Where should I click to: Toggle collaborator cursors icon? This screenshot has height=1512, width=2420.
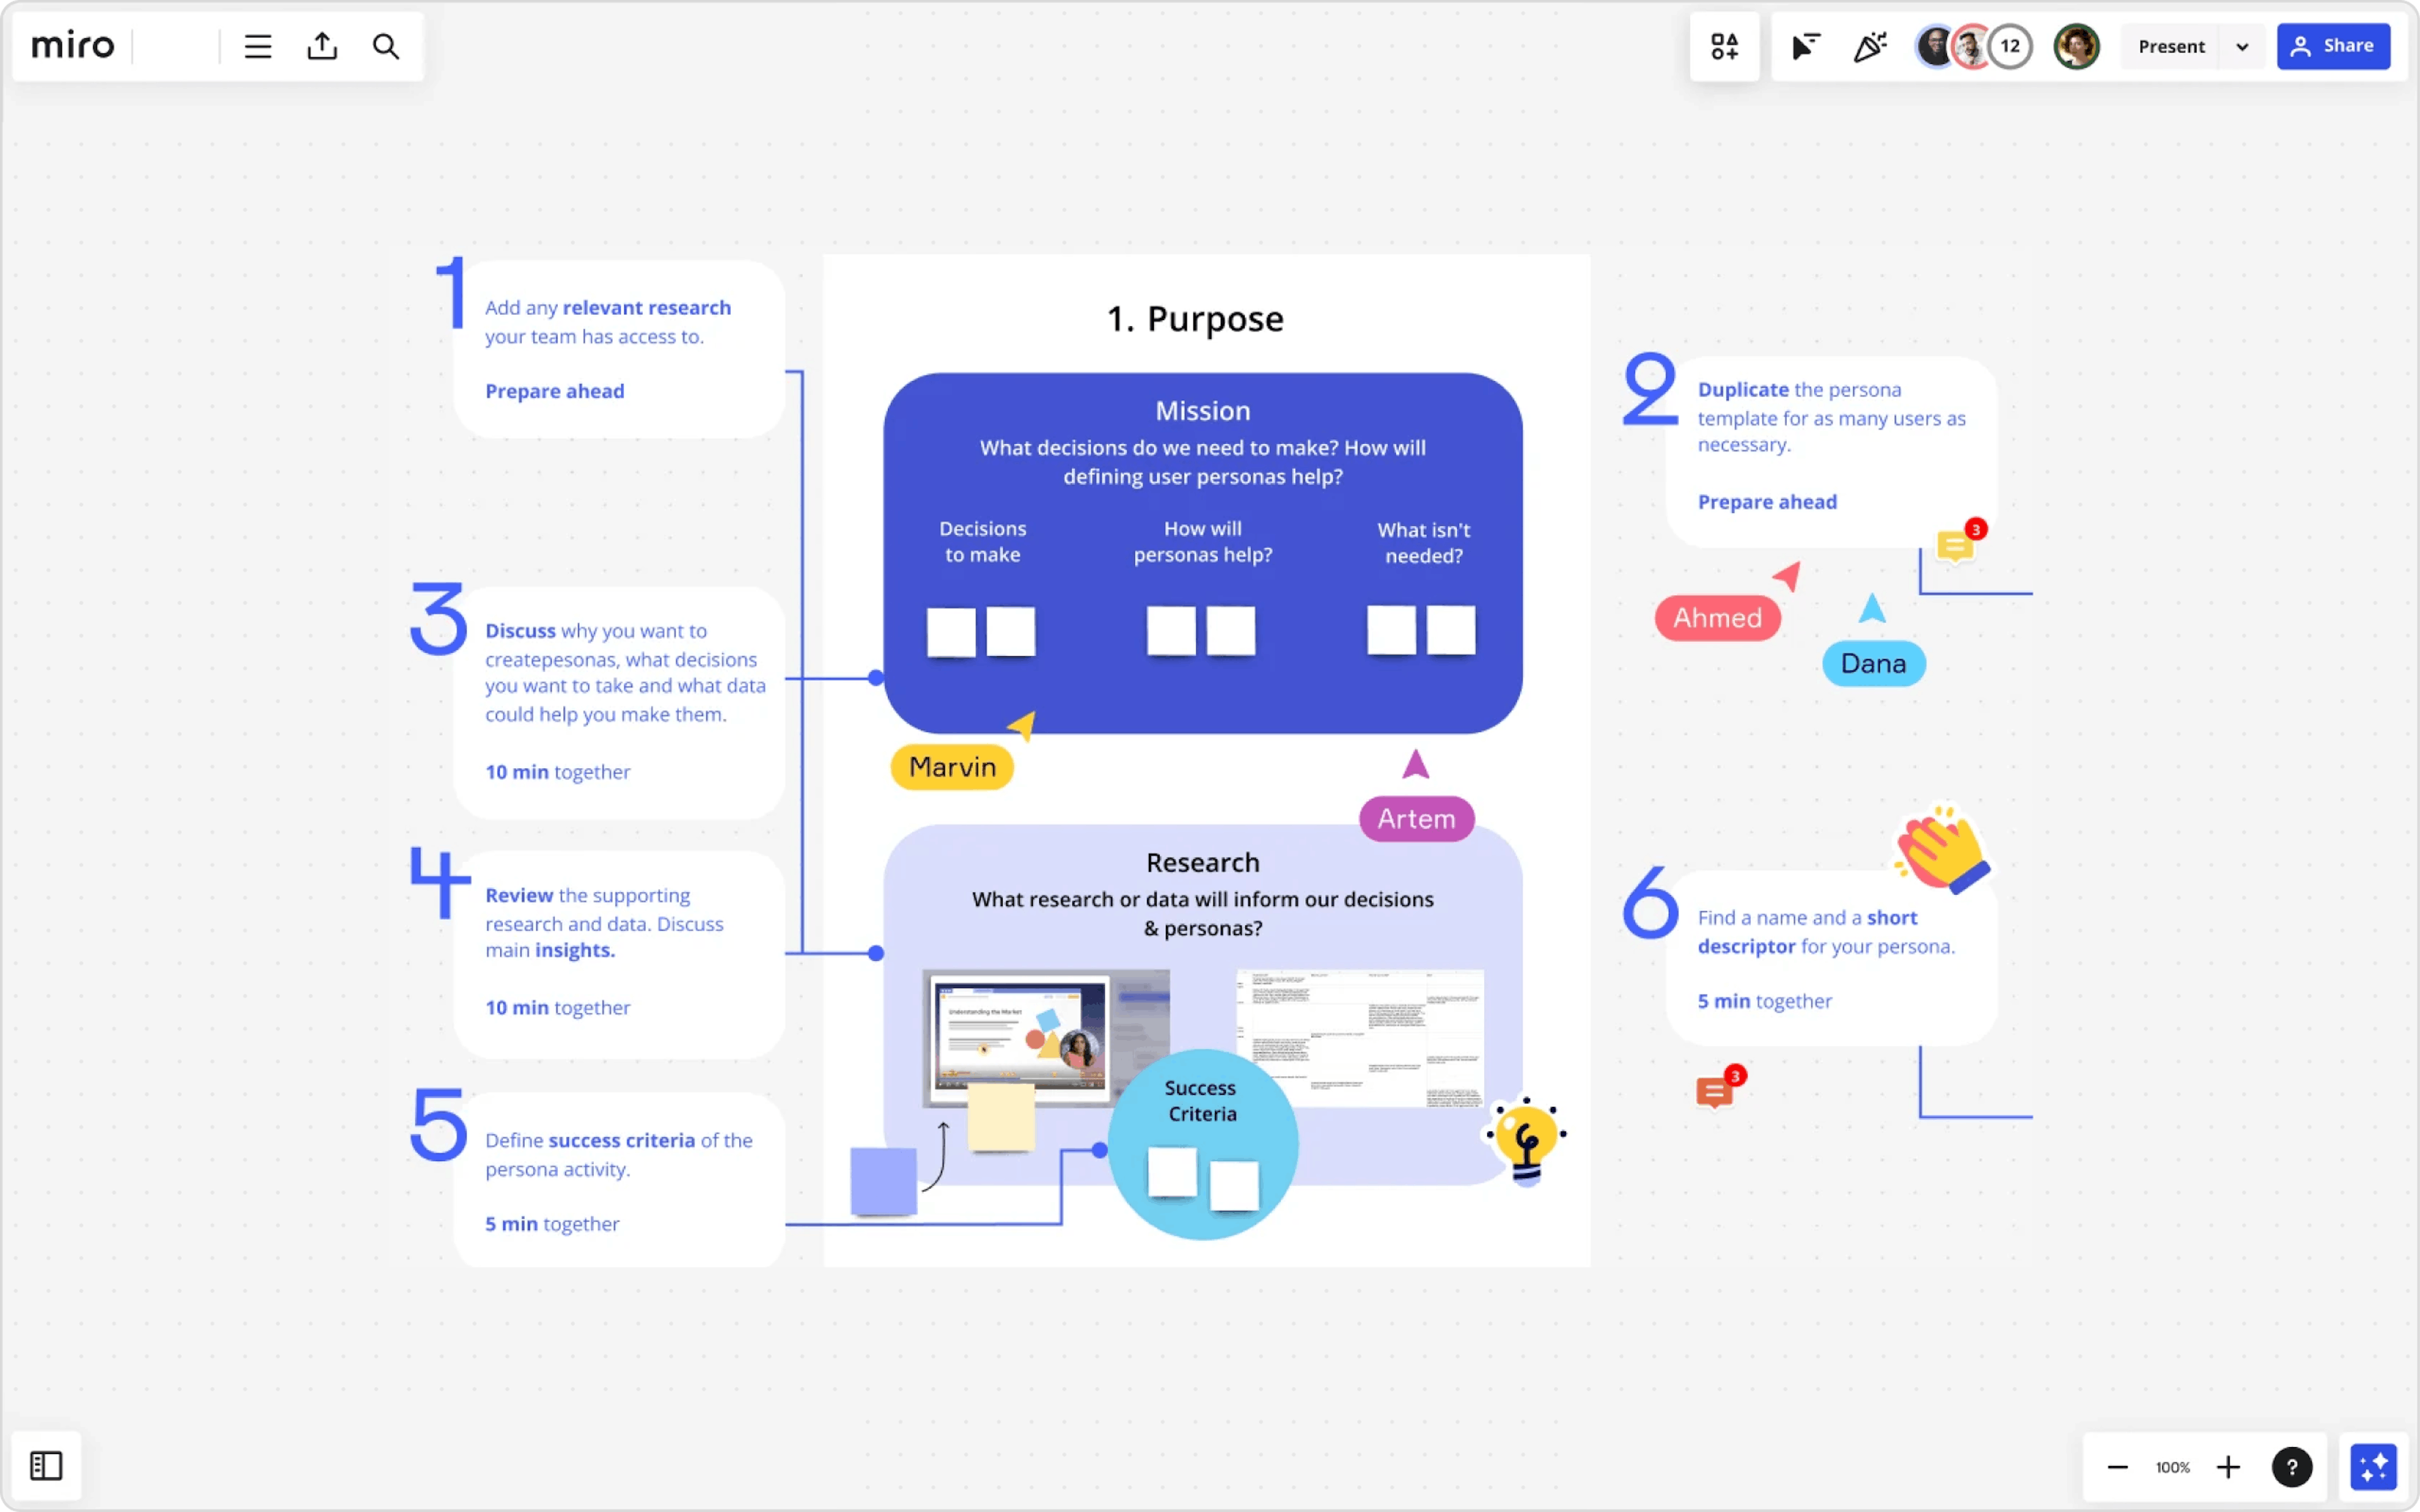(x=1805, y=46)
